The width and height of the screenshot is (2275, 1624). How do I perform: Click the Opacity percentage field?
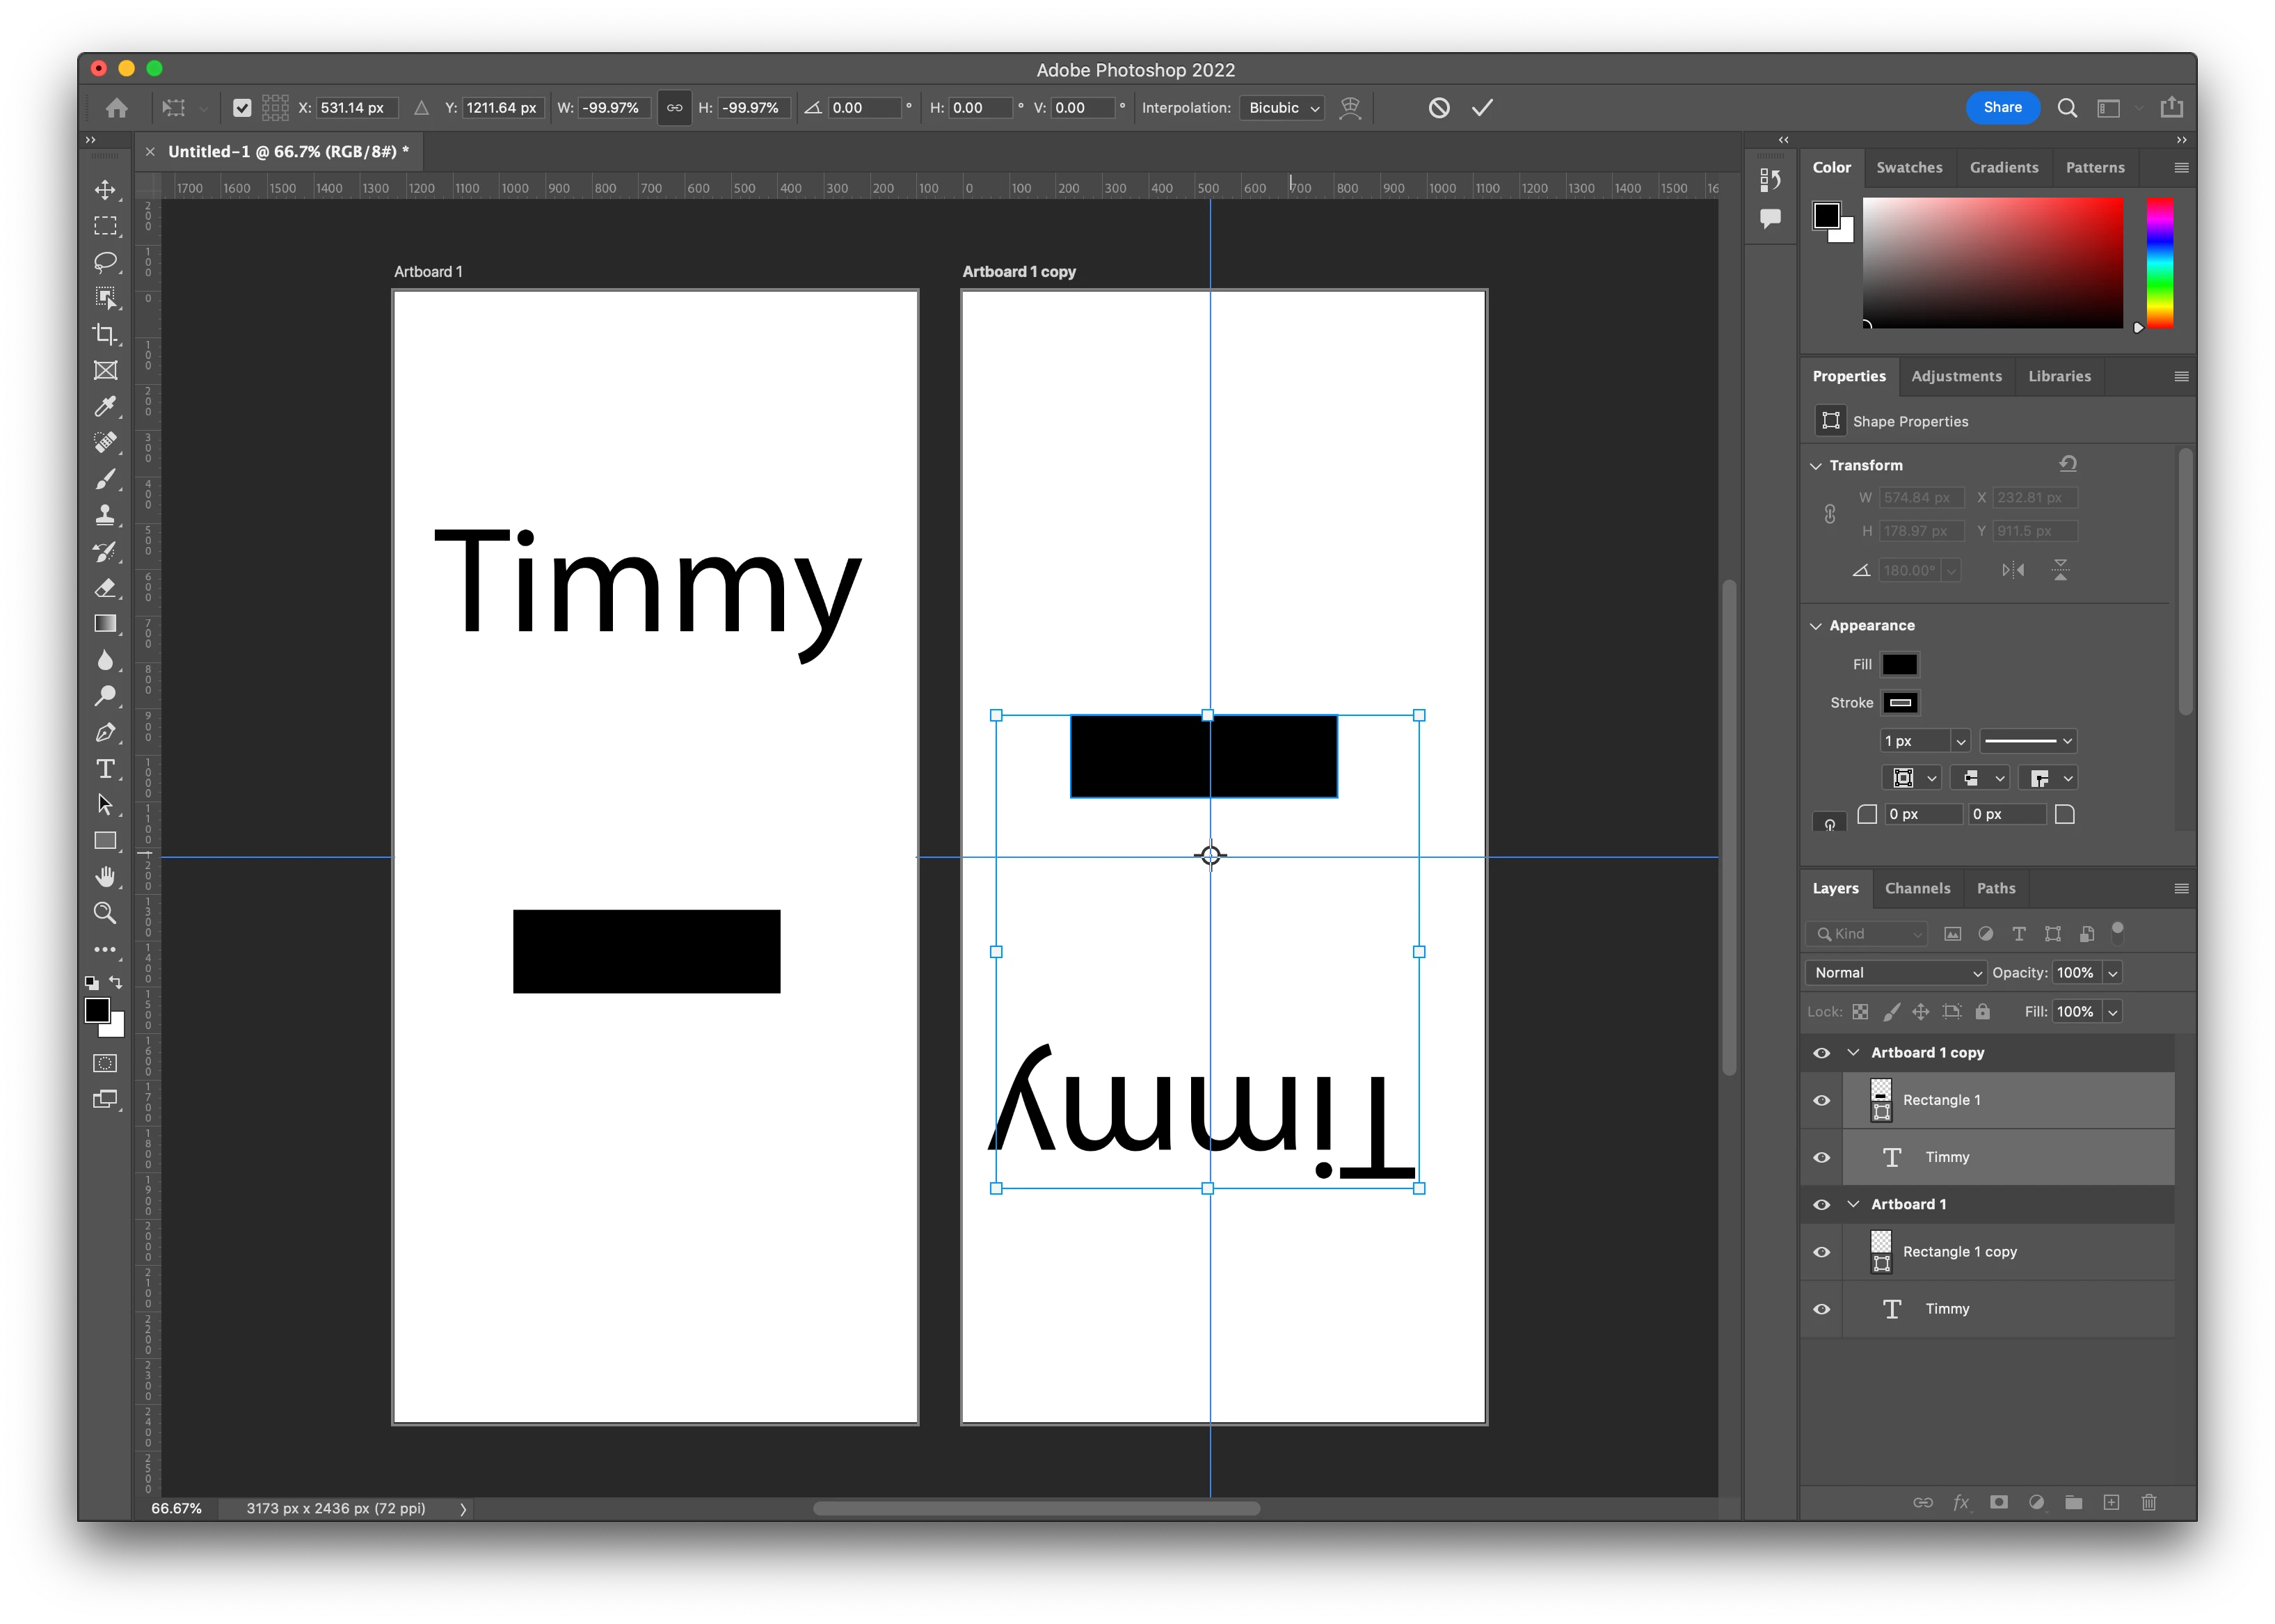click(2075, 973)
